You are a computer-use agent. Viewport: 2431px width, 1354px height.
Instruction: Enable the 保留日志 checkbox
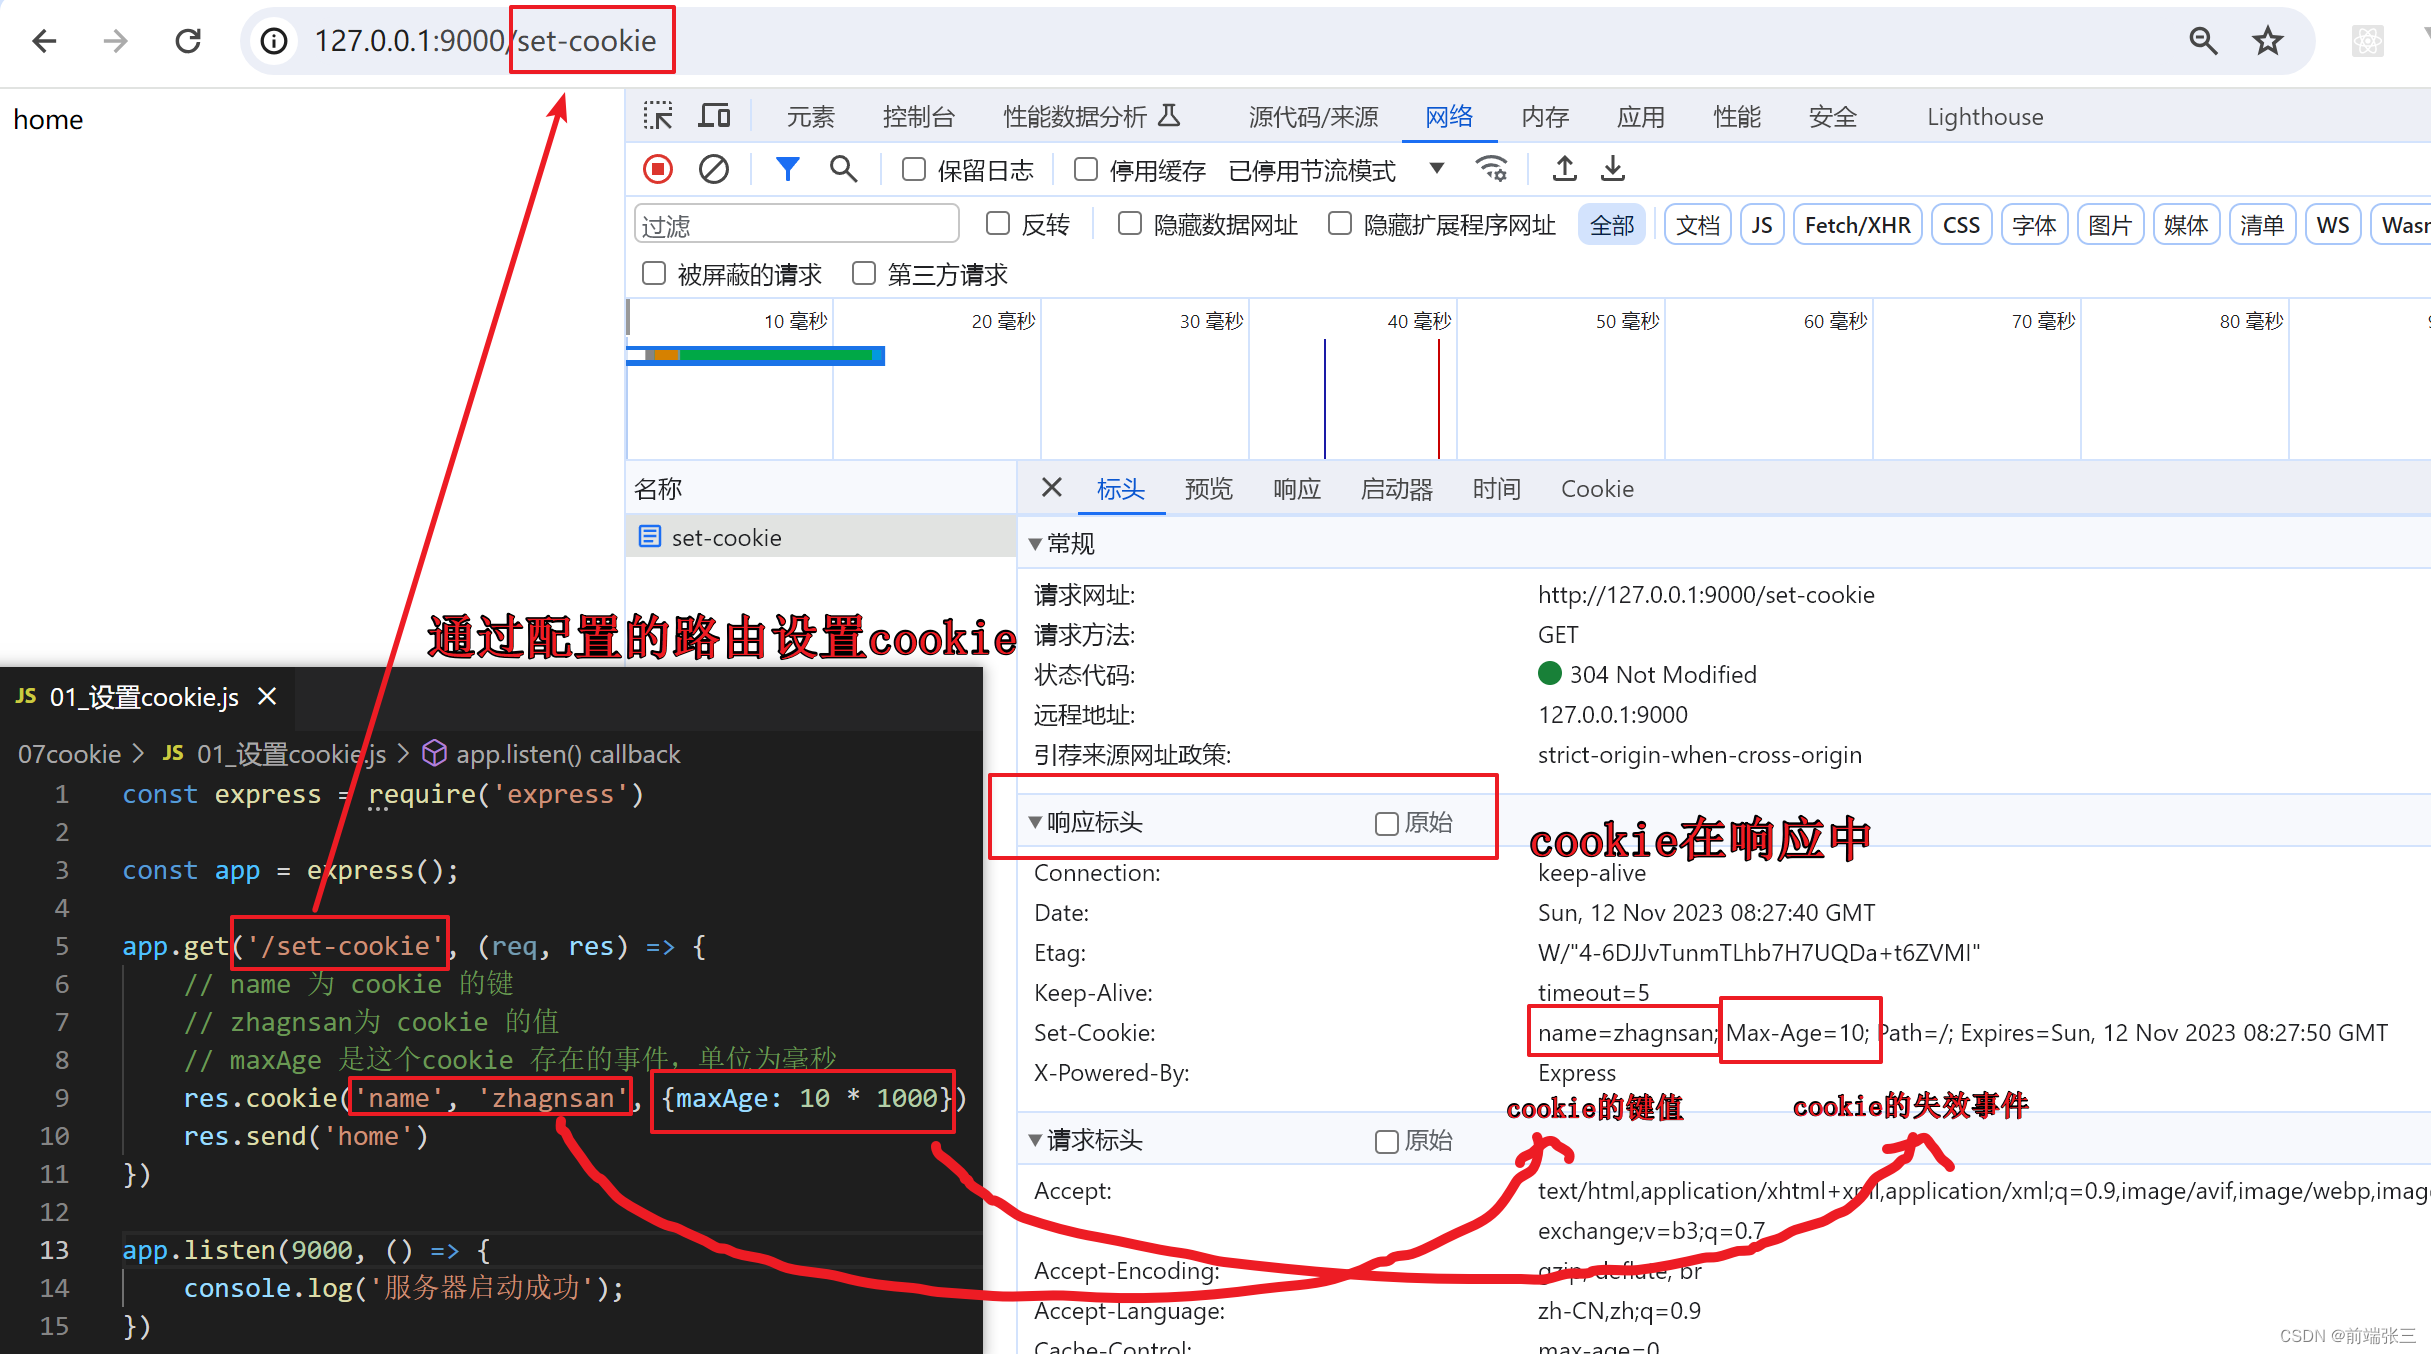pyautogui.click(x=913, y=169)
